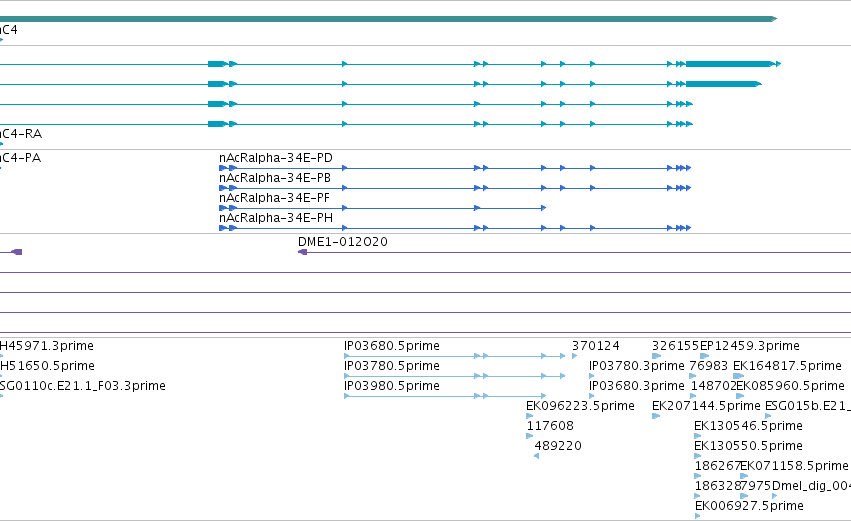Open the EK207144.5prime EST label
The image size is (851, 521).
pyautogui.click(x=706, y=406)
